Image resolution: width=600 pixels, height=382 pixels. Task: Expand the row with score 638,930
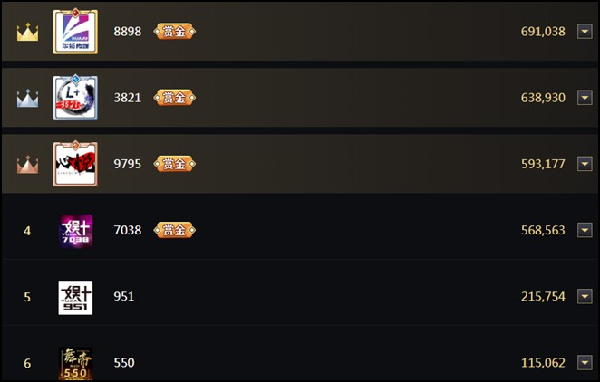585,98
